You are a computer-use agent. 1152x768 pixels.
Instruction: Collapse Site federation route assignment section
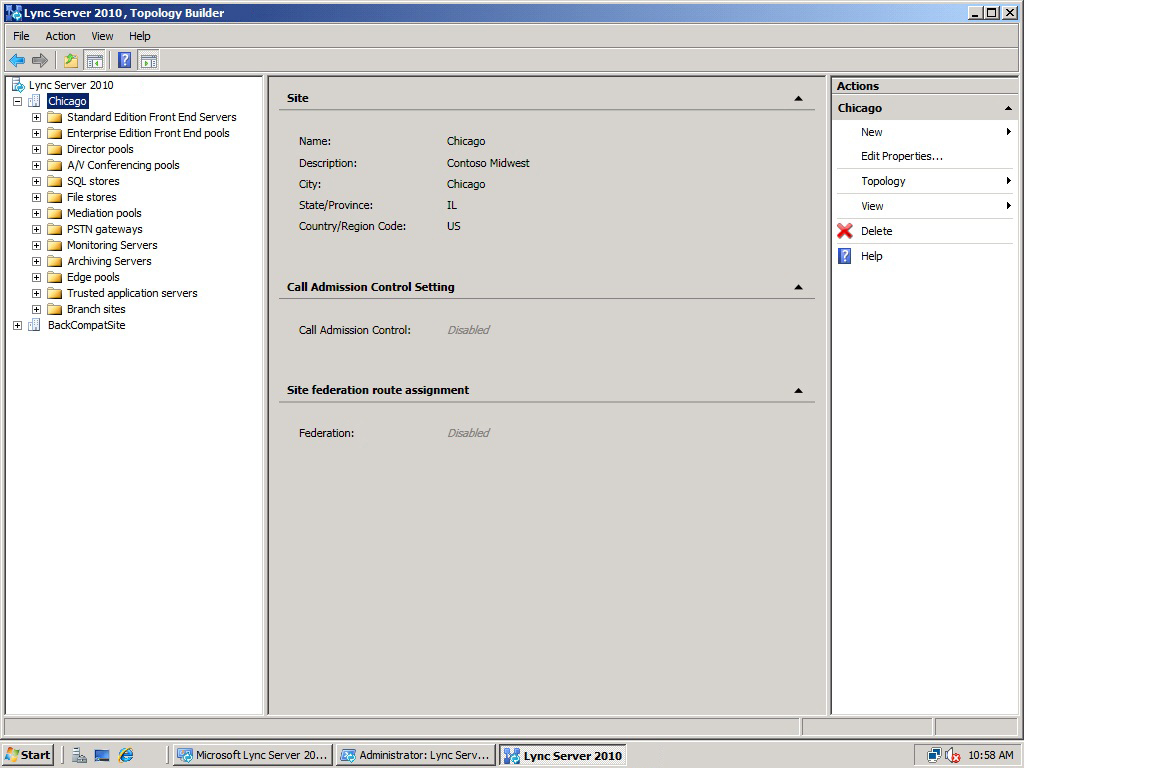[799, 390]
